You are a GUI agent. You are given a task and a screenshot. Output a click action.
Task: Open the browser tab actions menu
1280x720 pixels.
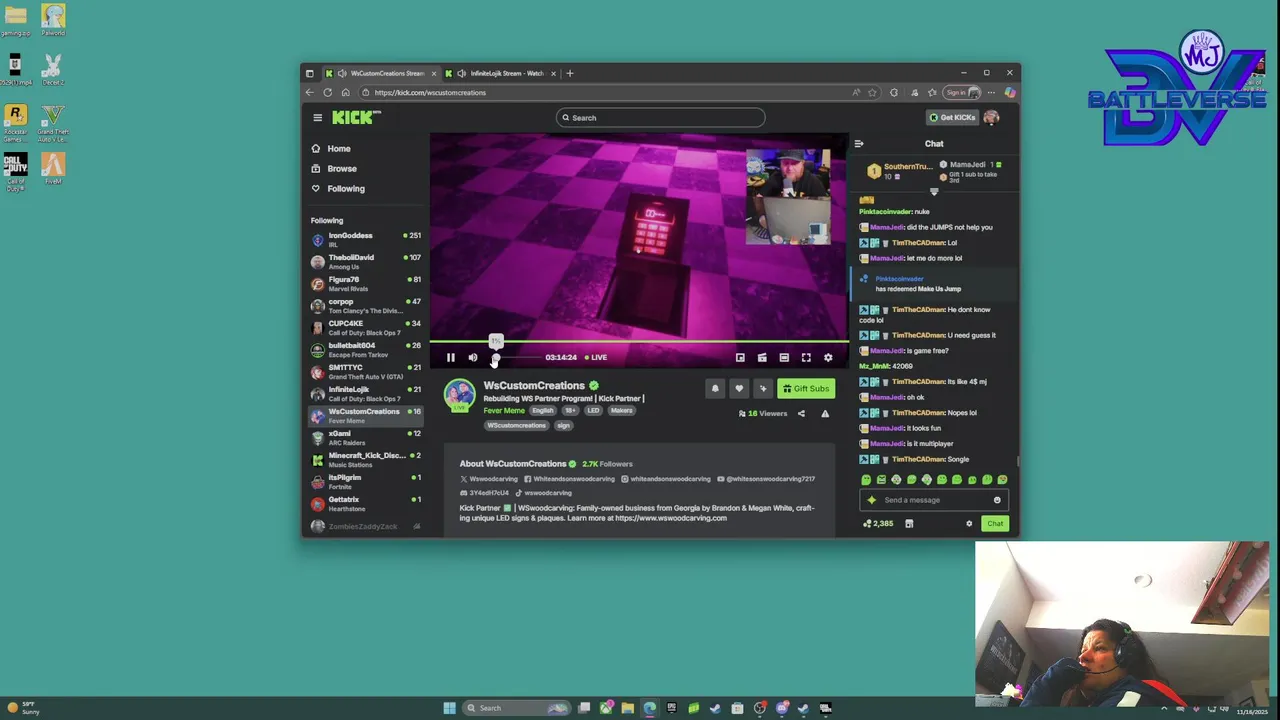(x=310, y=73)
